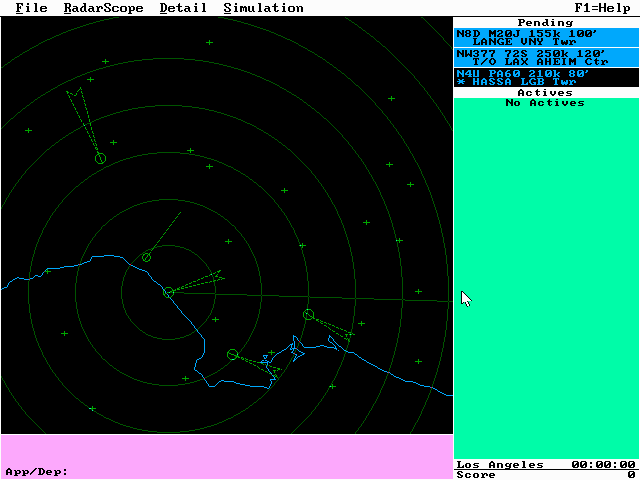Open the File menu
The height and width of the screenshot is (480, 640).
click(x=31, y=8)
